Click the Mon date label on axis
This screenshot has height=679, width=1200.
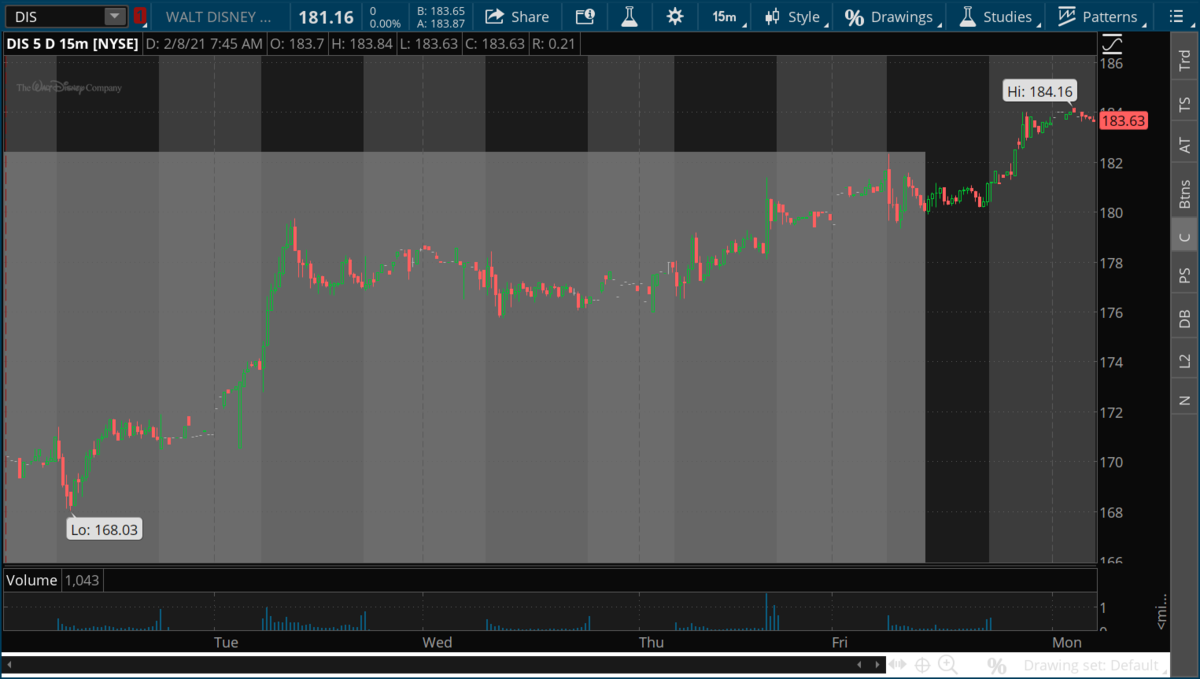tap(1067, 642)
